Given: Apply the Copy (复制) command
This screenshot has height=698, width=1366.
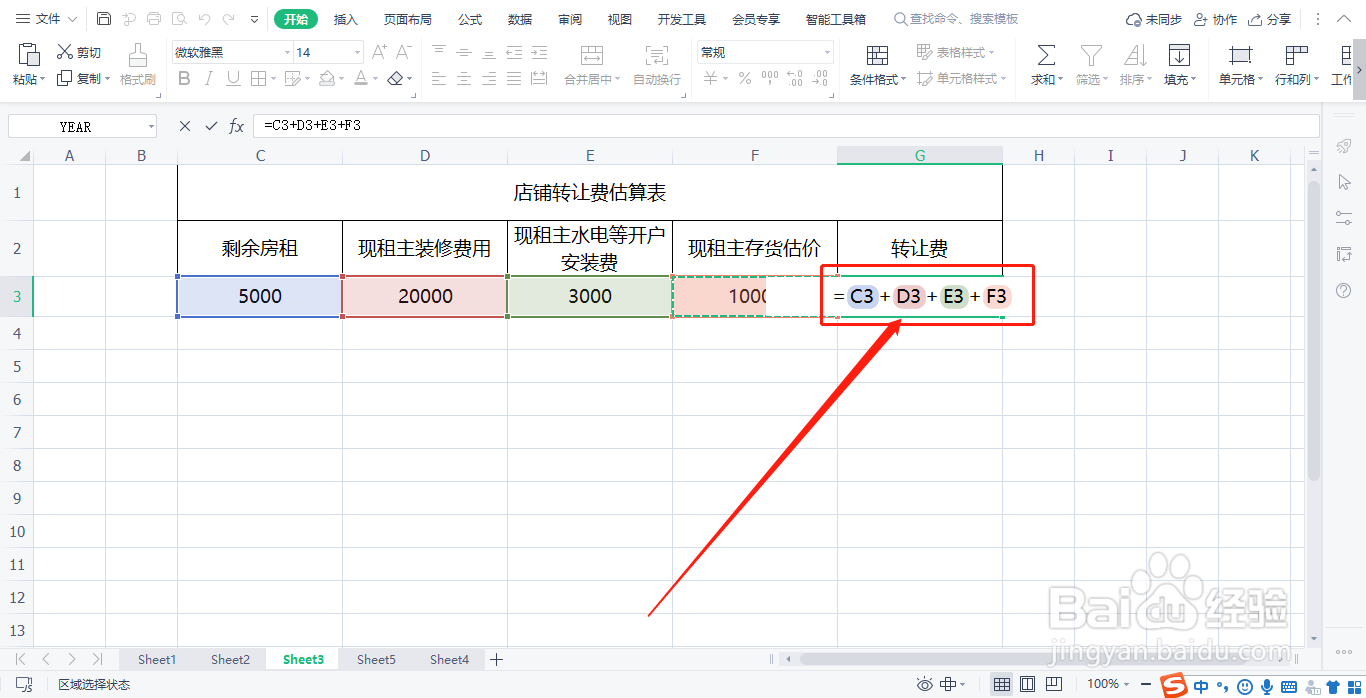Looking at the screenshot, I should [87, 79].
